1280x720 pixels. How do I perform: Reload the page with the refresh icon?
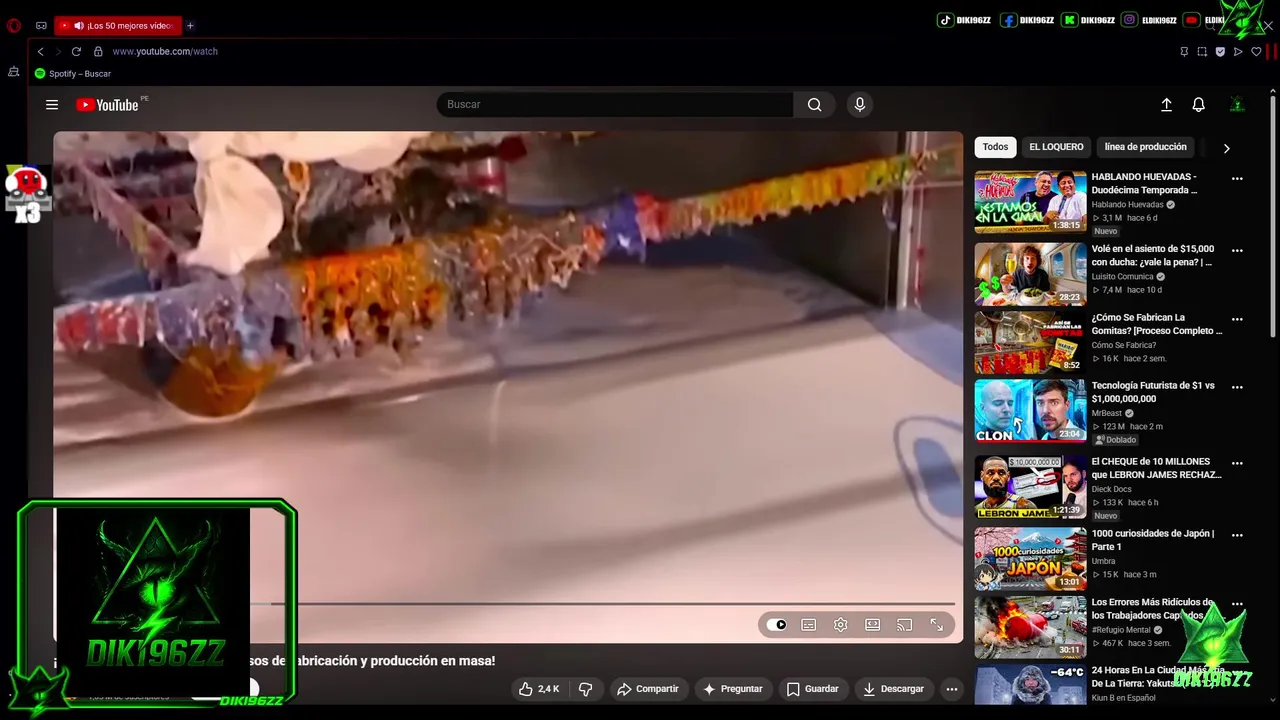click(x=76, y=51)
